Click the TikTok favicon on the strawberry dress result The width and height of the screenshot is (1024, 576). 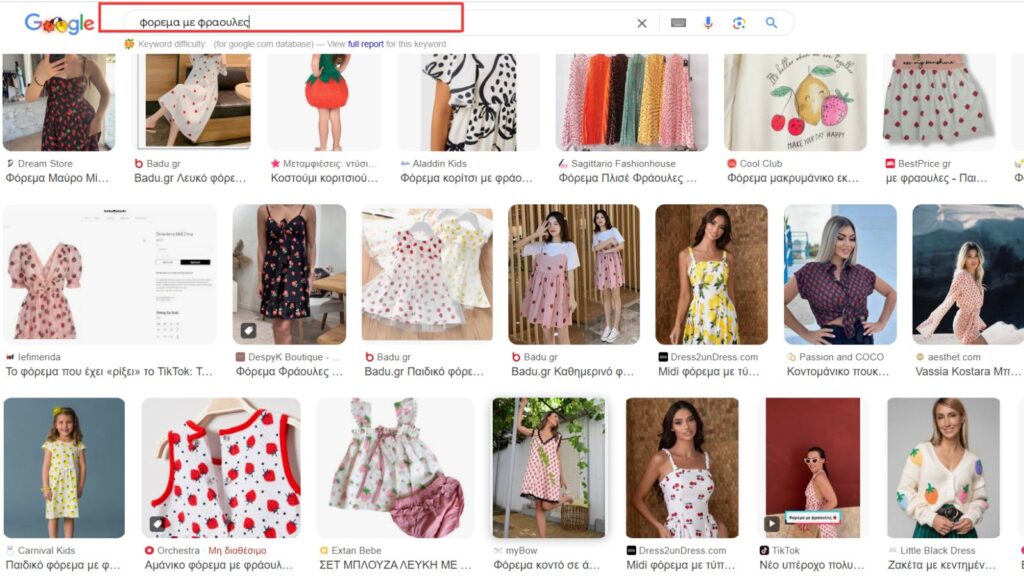pos(765,550)
